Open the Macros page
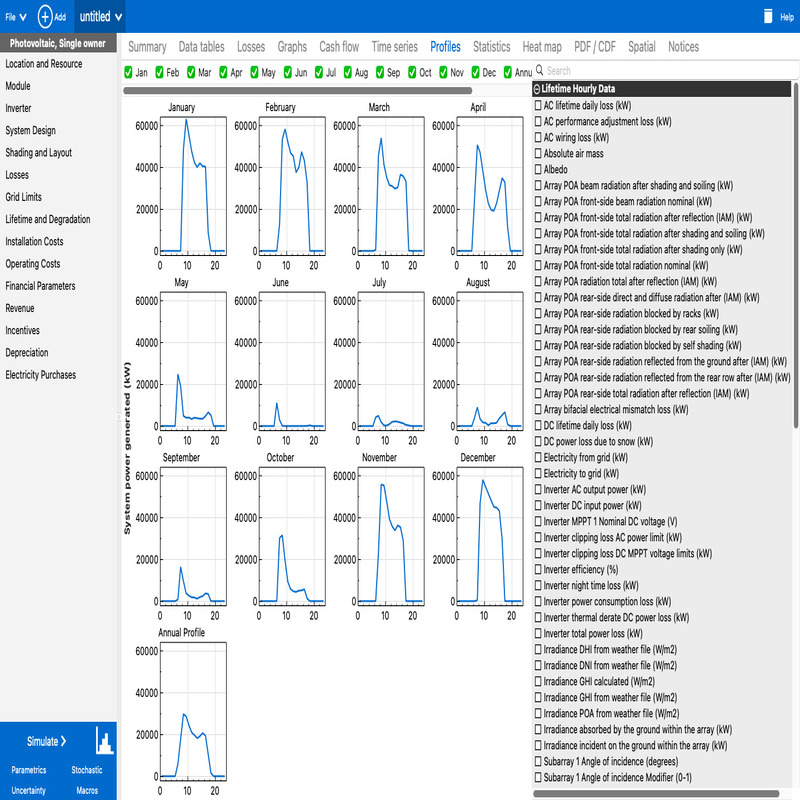The image size is (800, 800). point(87,790)
